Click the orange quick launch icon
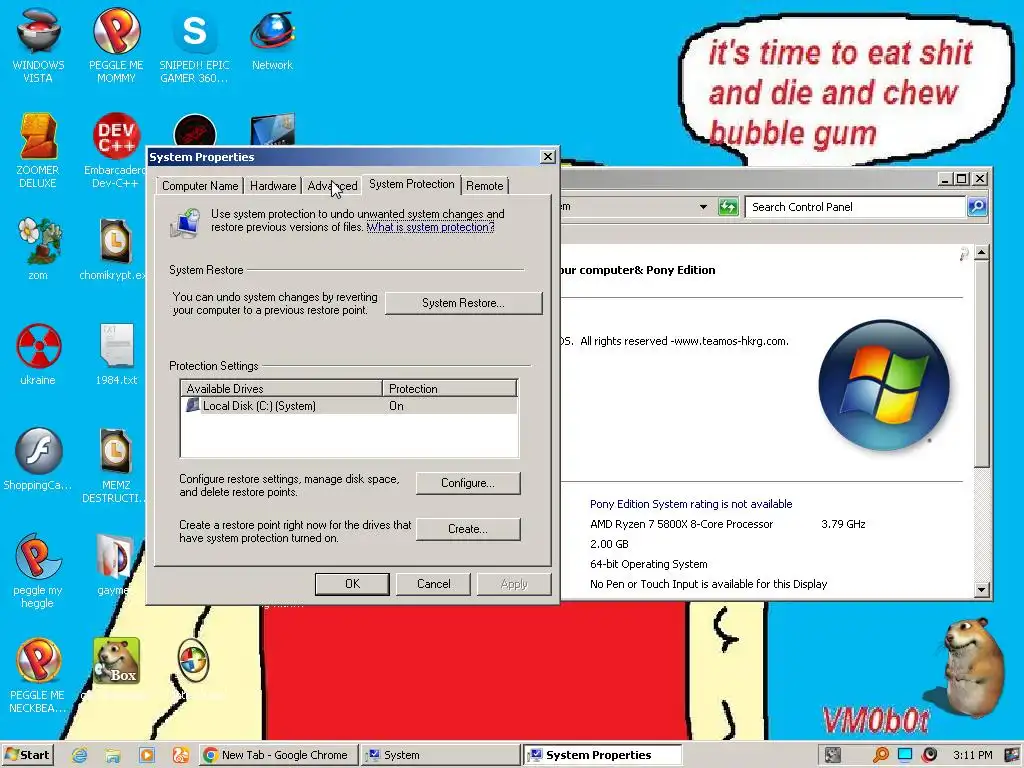 click(181, 755)
